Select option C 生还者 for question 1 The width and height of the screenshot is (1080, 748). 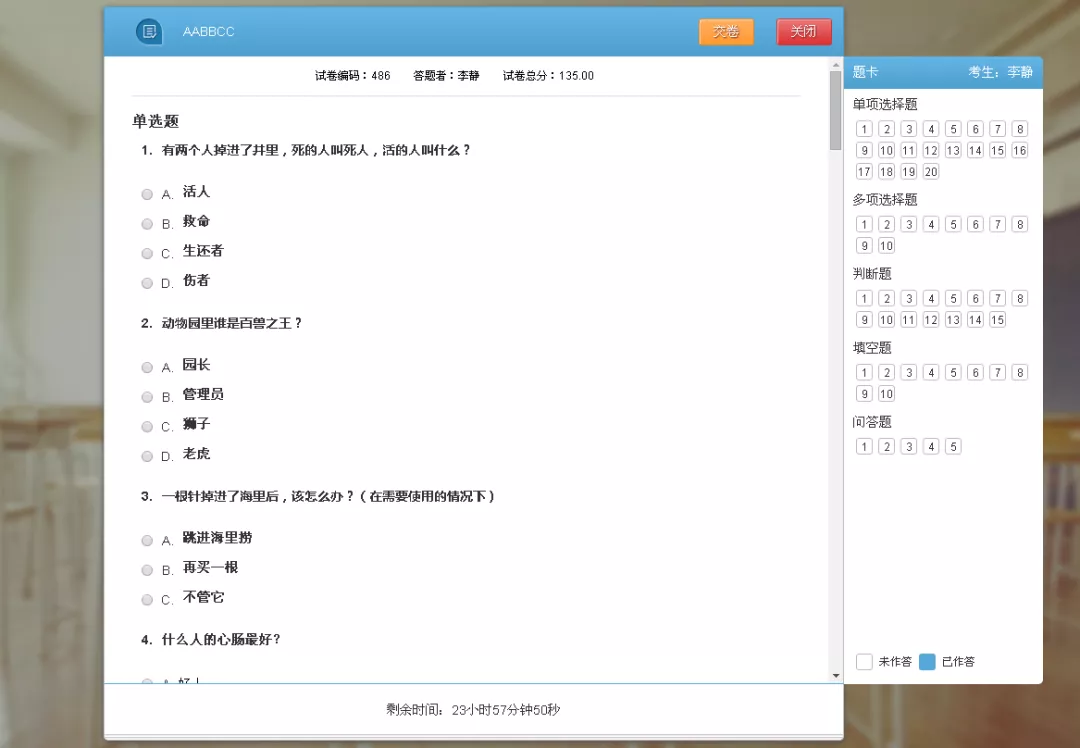coord(147,253)
